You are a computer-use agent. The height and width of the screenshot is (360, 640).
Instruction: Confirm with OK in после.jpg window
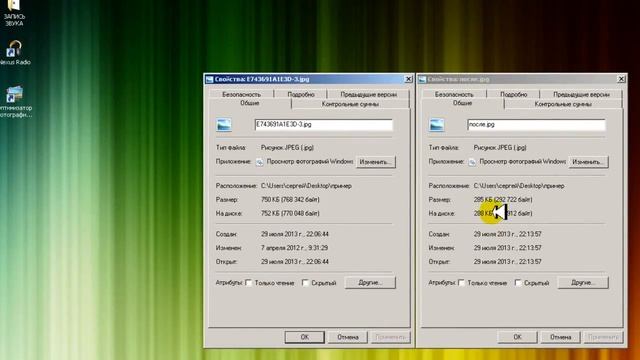point(517,337)
